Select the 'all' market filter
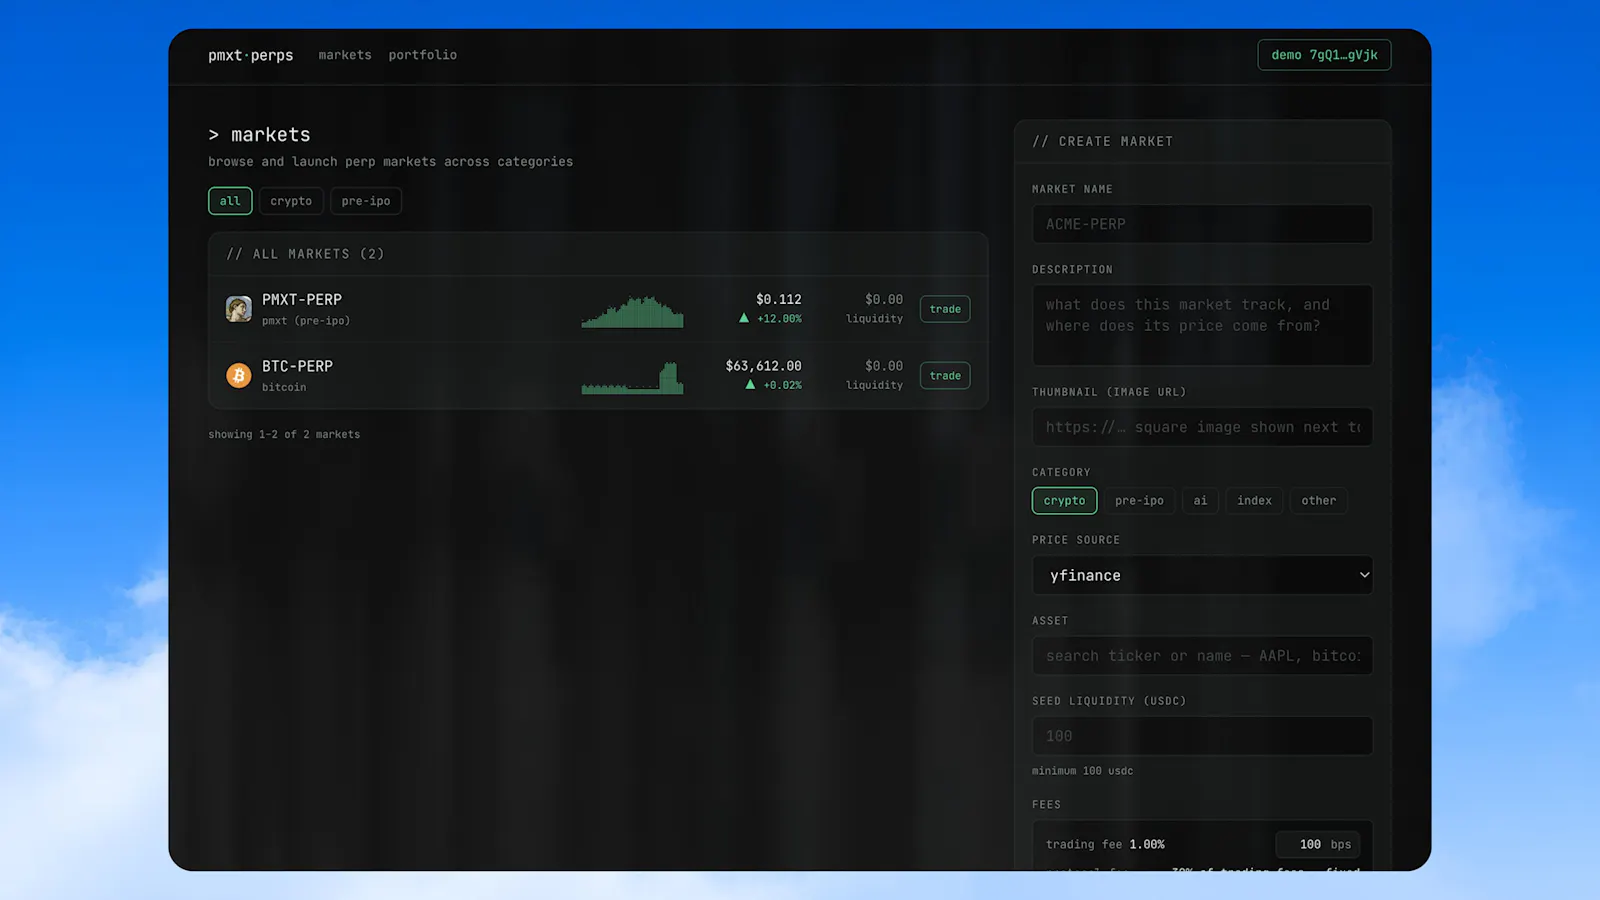Screen dimensions: 1600x900 [x=230, y=201]
